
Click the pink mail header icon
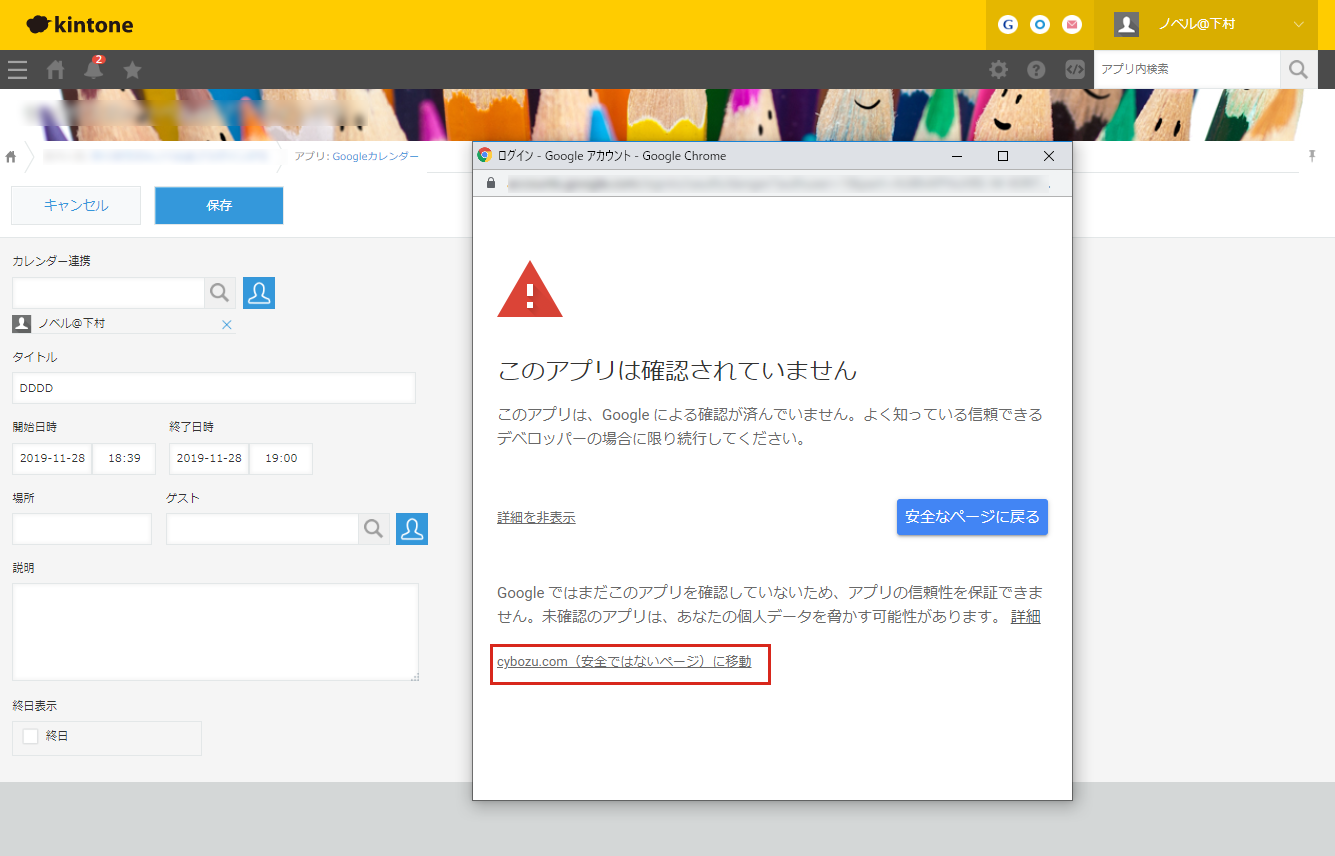coord(1072,25)
